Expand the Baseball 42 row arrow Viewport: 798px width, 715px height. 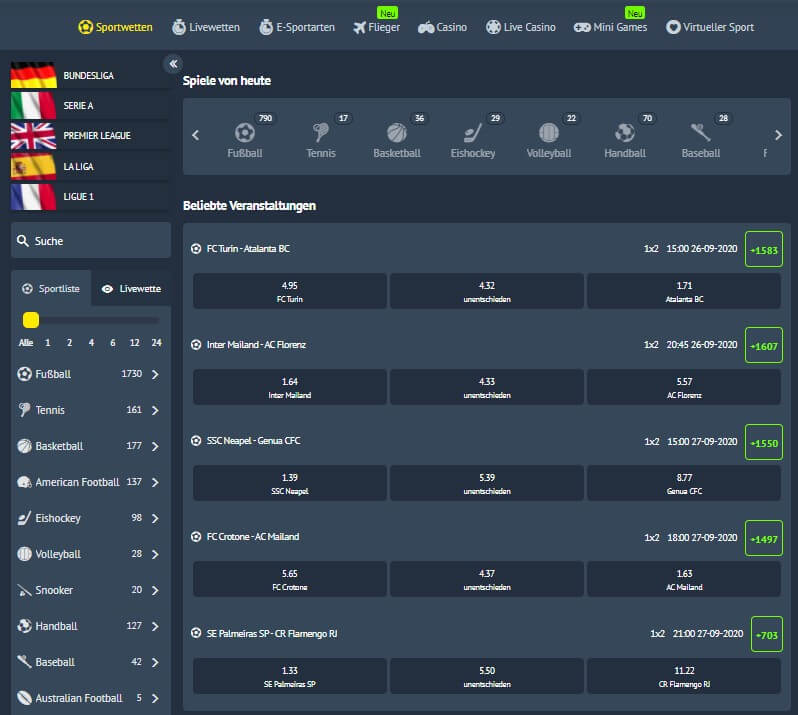coord(155,662)
